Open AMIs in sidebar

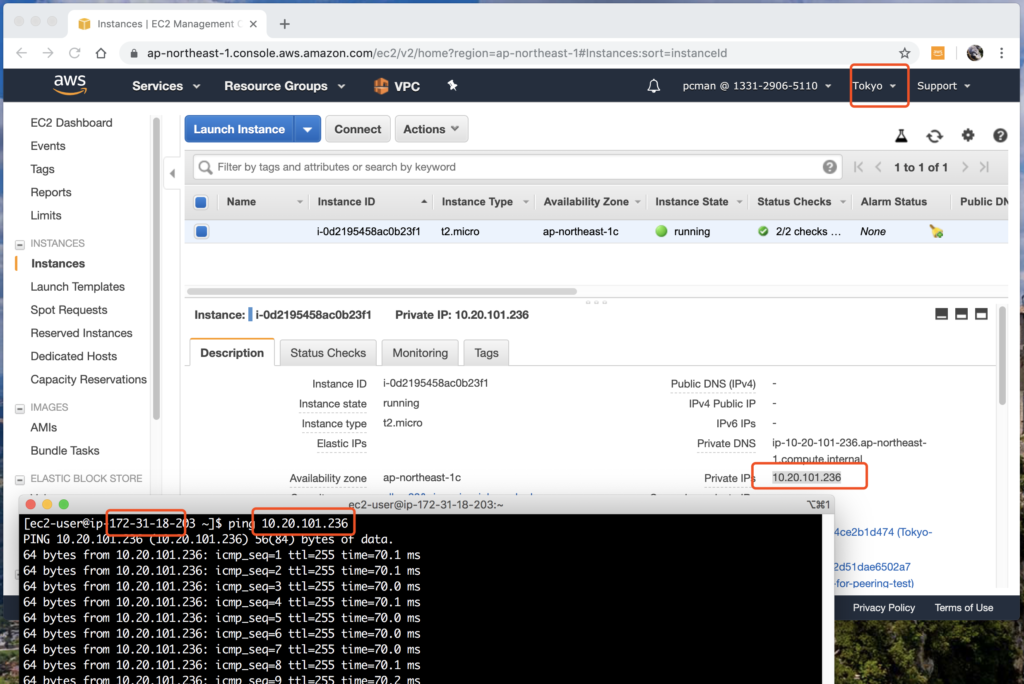[x=43, y=427]
